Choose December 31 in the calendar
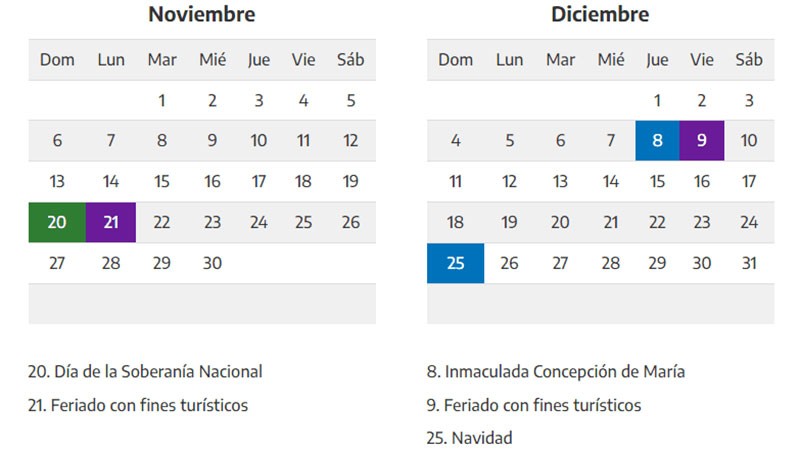800x450 pixels. [x=748, y=263]
